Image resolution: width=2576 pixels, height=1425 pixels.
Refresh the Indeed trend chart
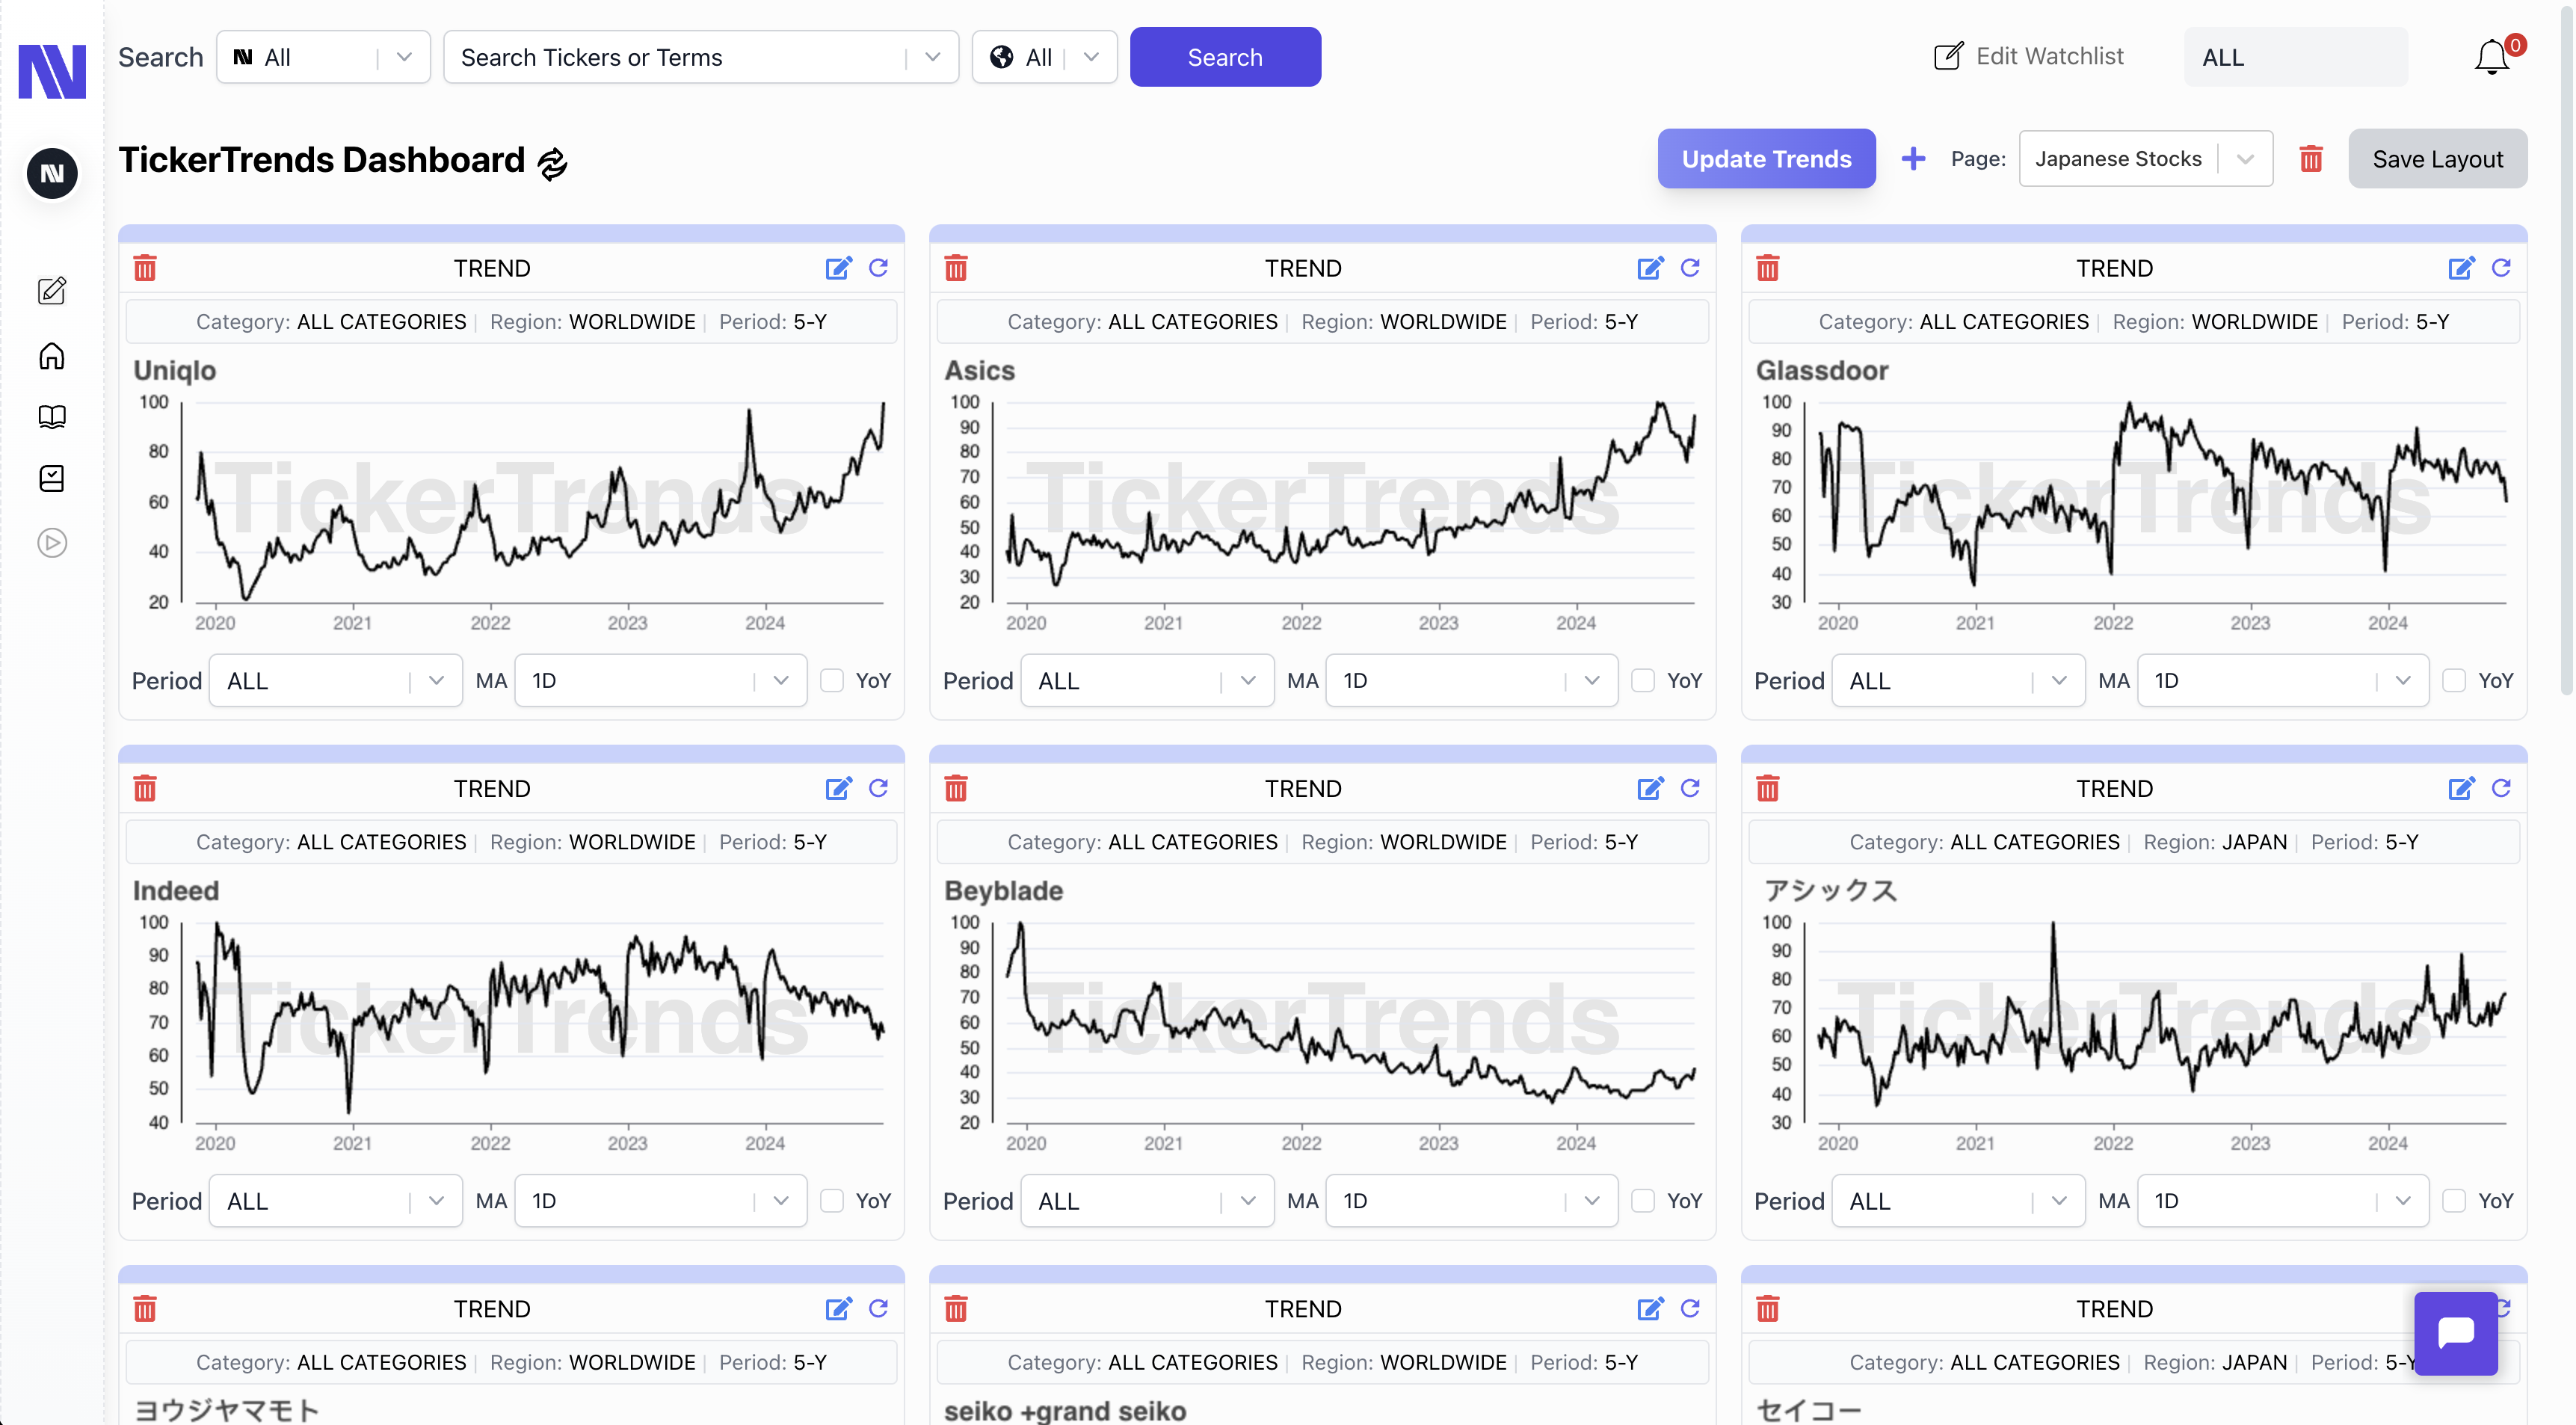click(879, 787)
